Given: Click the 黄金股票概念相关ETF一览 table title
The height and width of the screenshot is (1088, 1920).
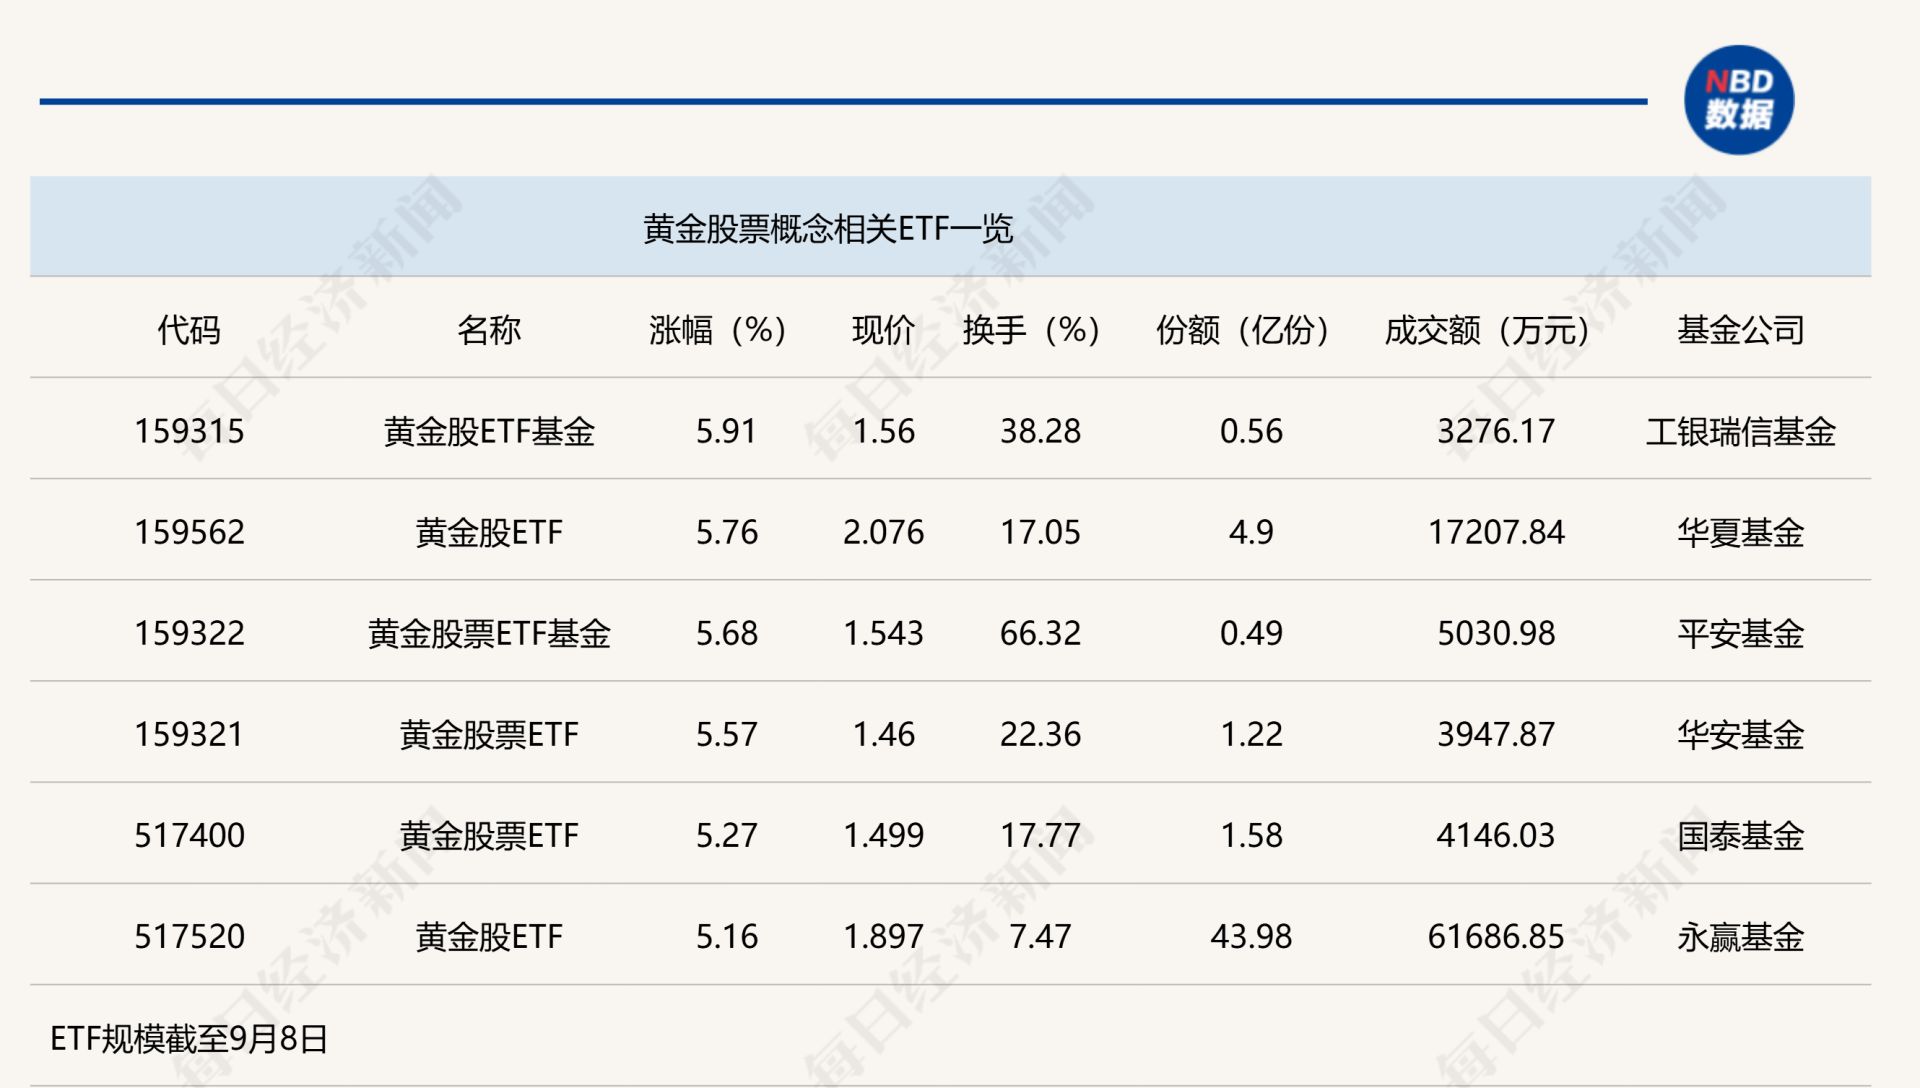Looking at the screenshot, I should (827, 229).
